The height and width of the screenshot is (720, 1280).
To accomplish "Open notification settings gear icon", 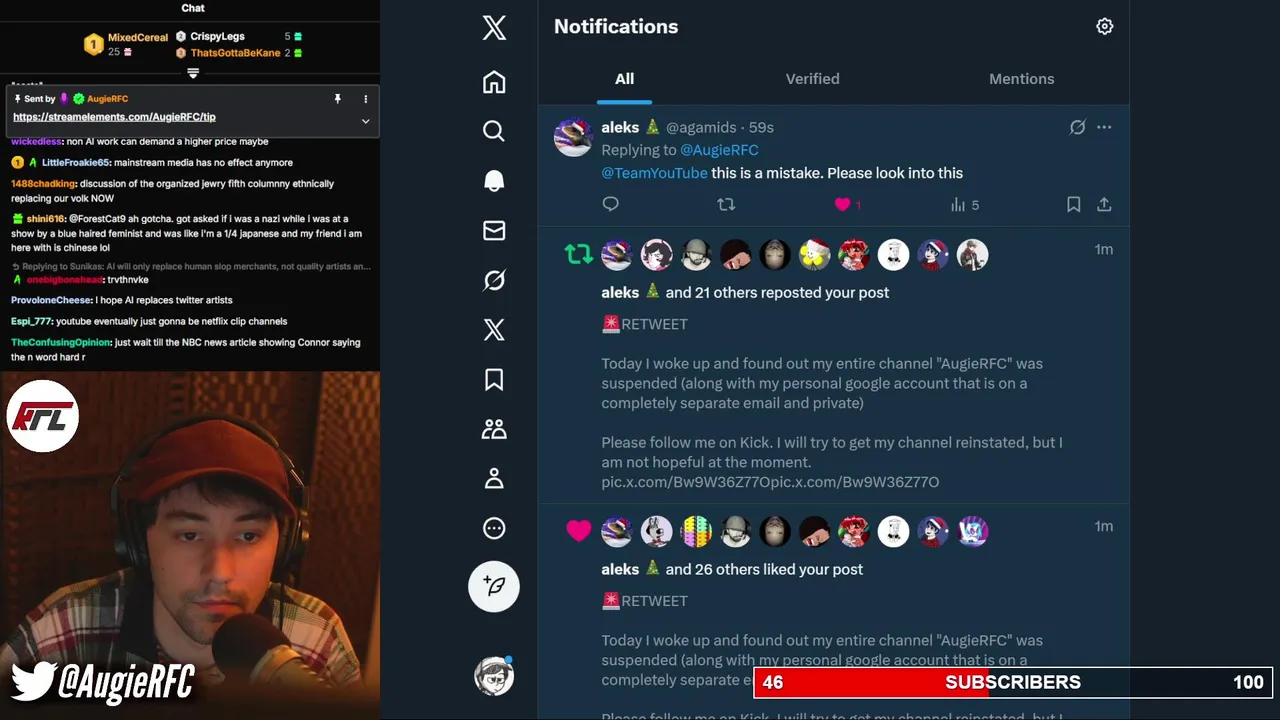I will (x=1104, y=27).
